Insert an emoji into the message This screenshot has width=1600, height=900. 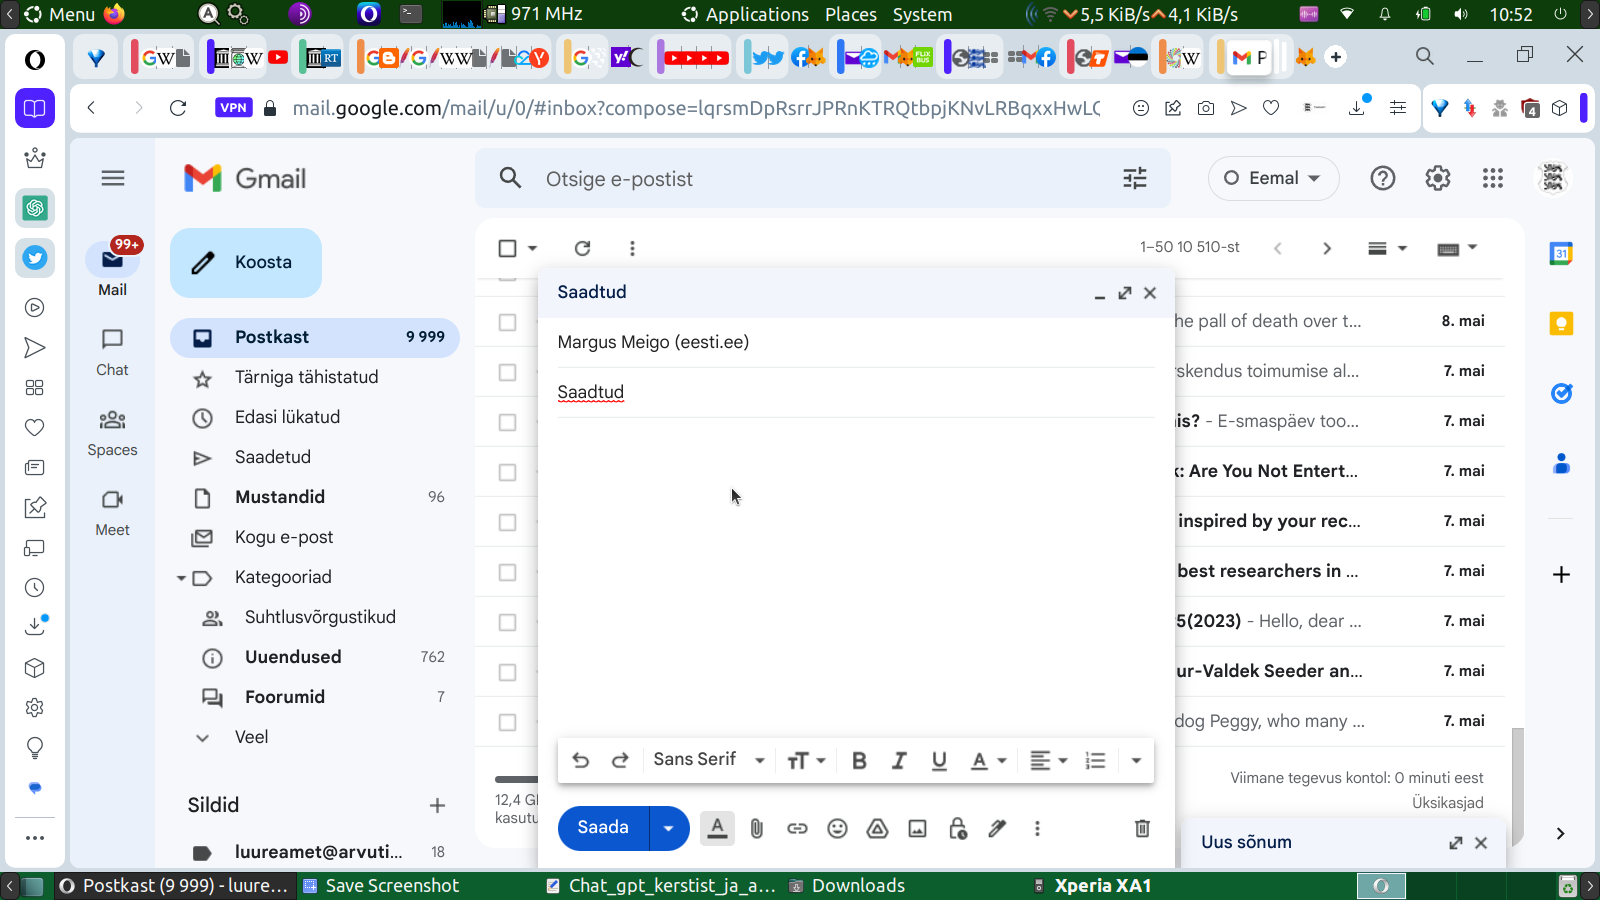(x=838, y=828)
